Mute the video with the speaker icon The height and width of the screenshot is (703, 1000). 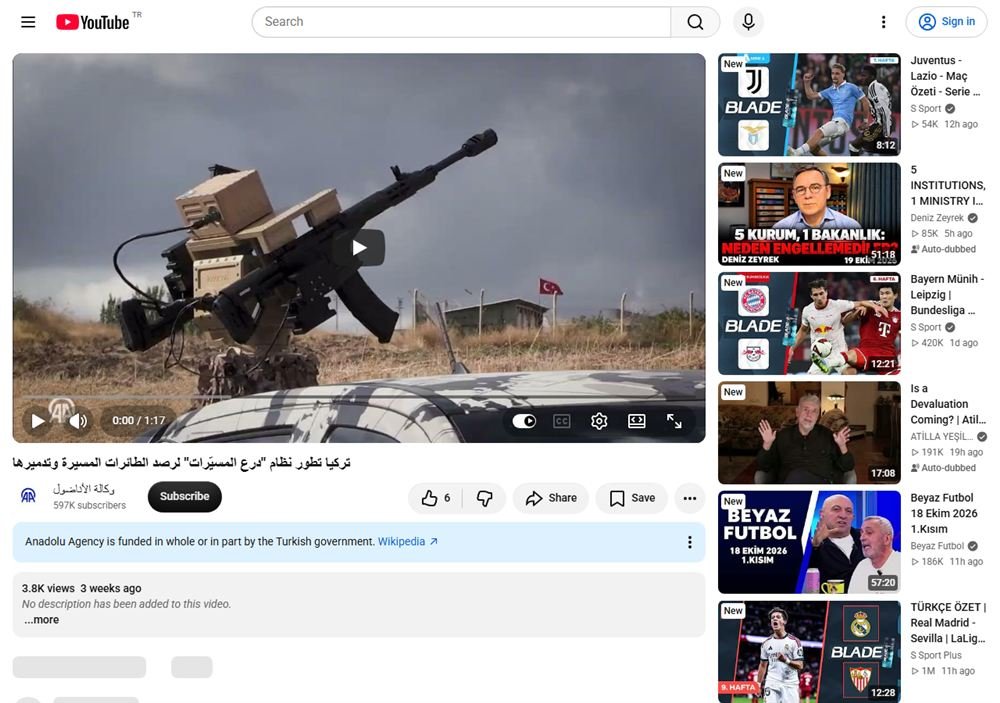point(79,421)
